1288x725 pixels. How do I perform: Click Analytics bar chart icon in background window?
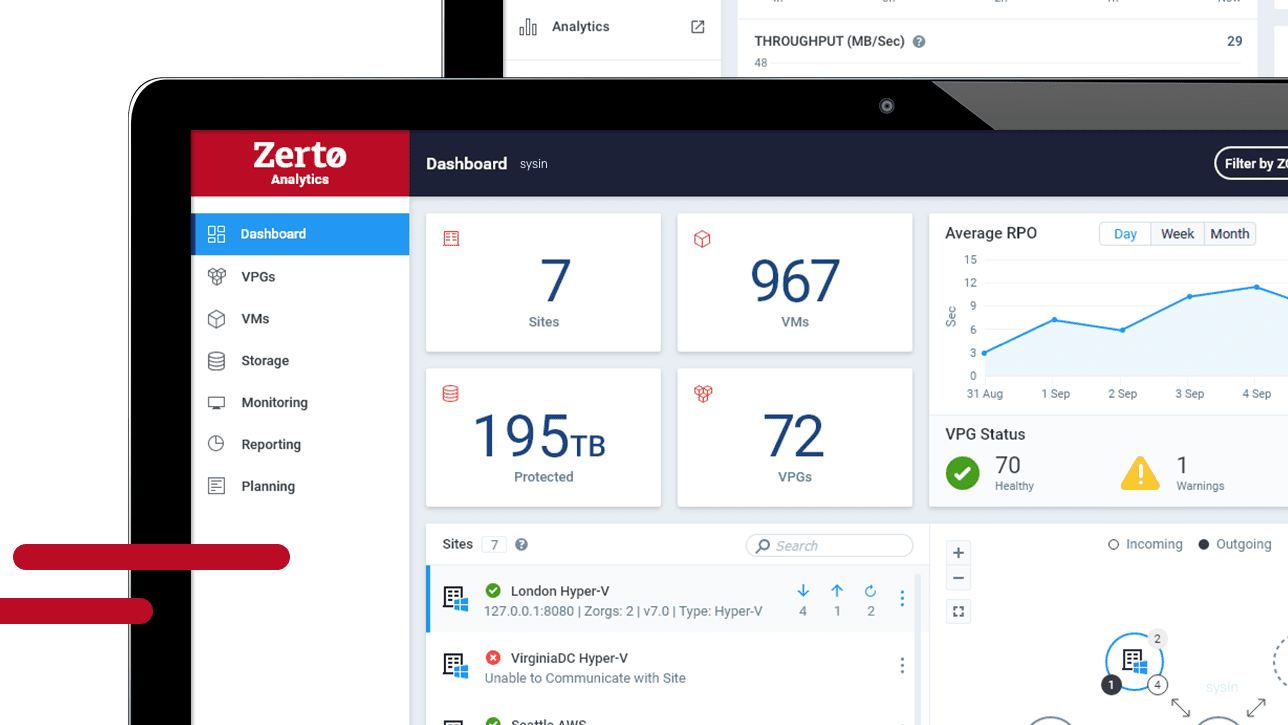coord(528,27)
